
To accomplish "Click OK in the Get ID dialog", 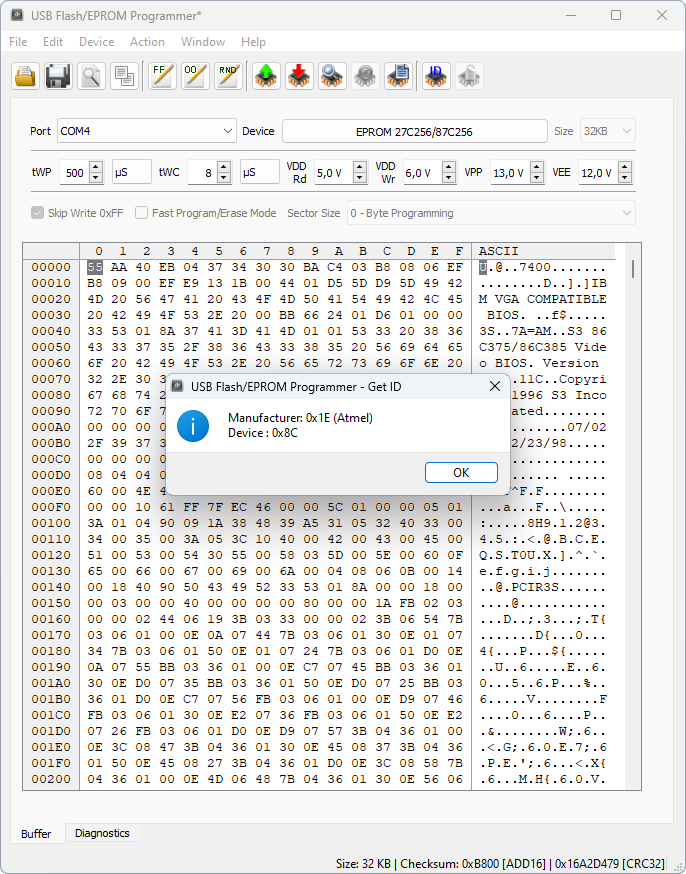I will 461,473.
